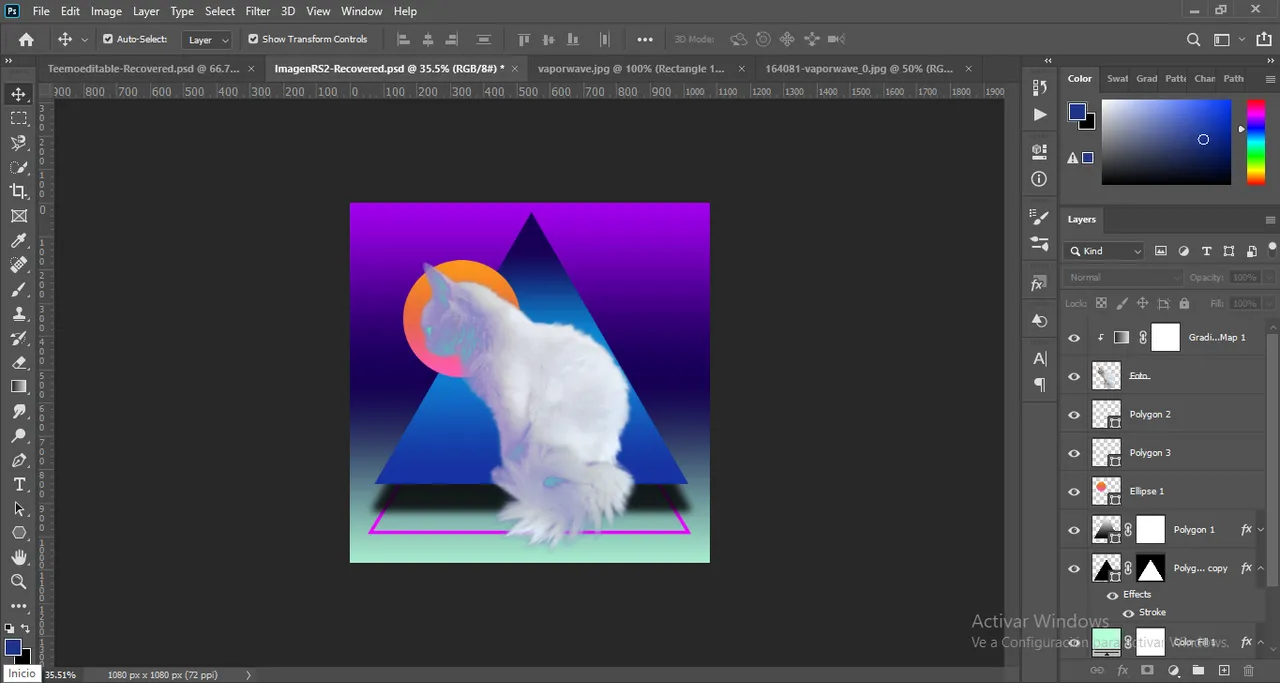The height and width of the screenshot is (683, 1280).
Task: Open the Character panel icon
Action: [x=1040, y=358]
